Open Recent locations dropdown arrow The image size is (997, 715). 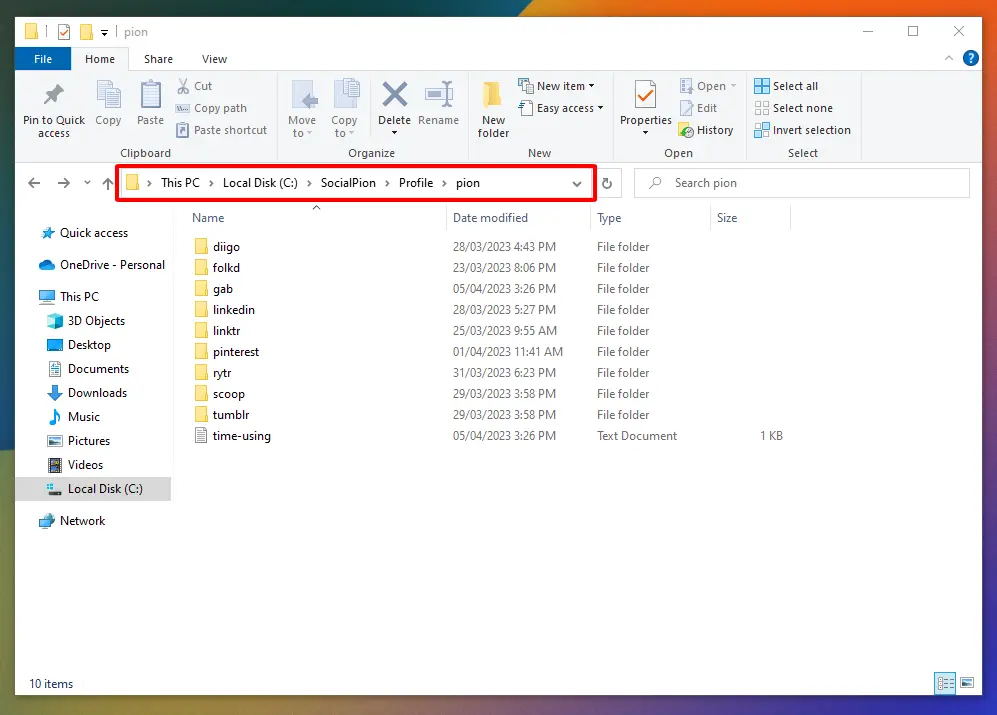click(87, 183)
